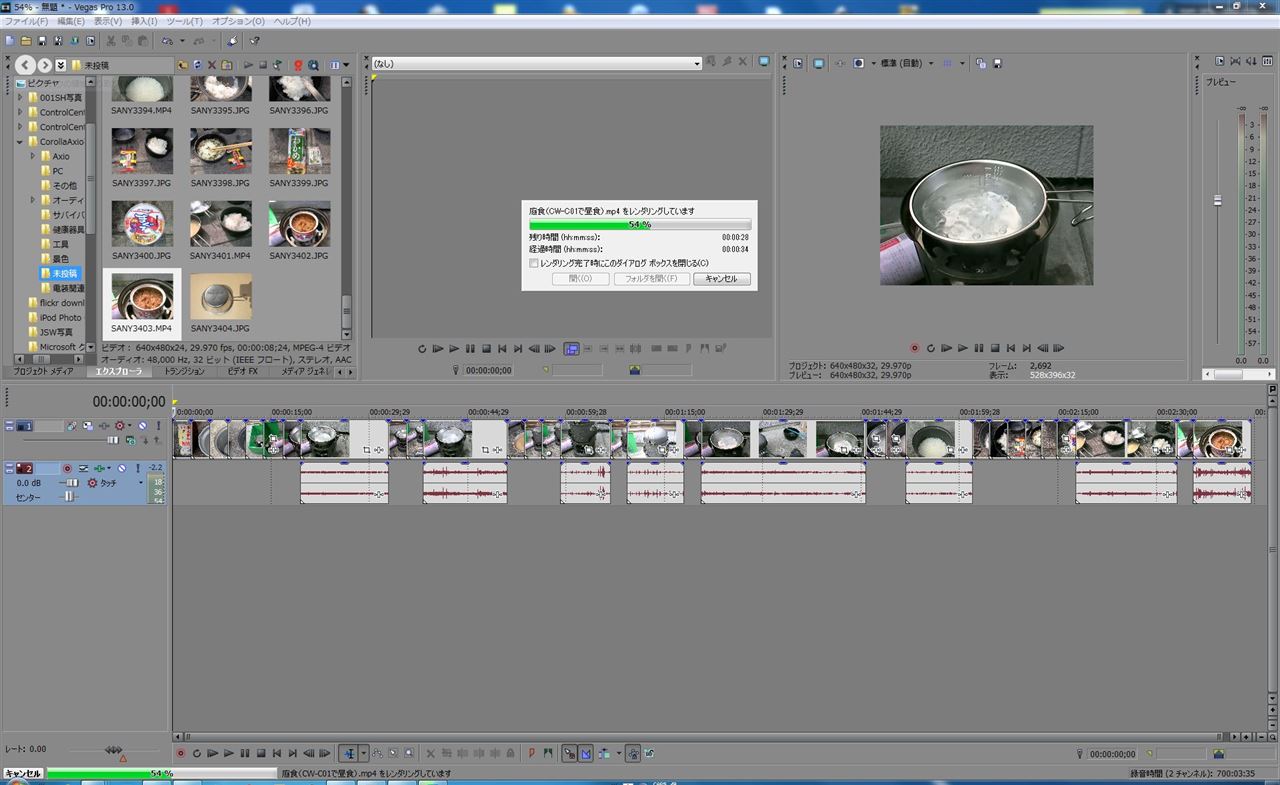Minimize video track 1 height
The height and width of the screenshot is (785, 1280).
tap(9, 423)
